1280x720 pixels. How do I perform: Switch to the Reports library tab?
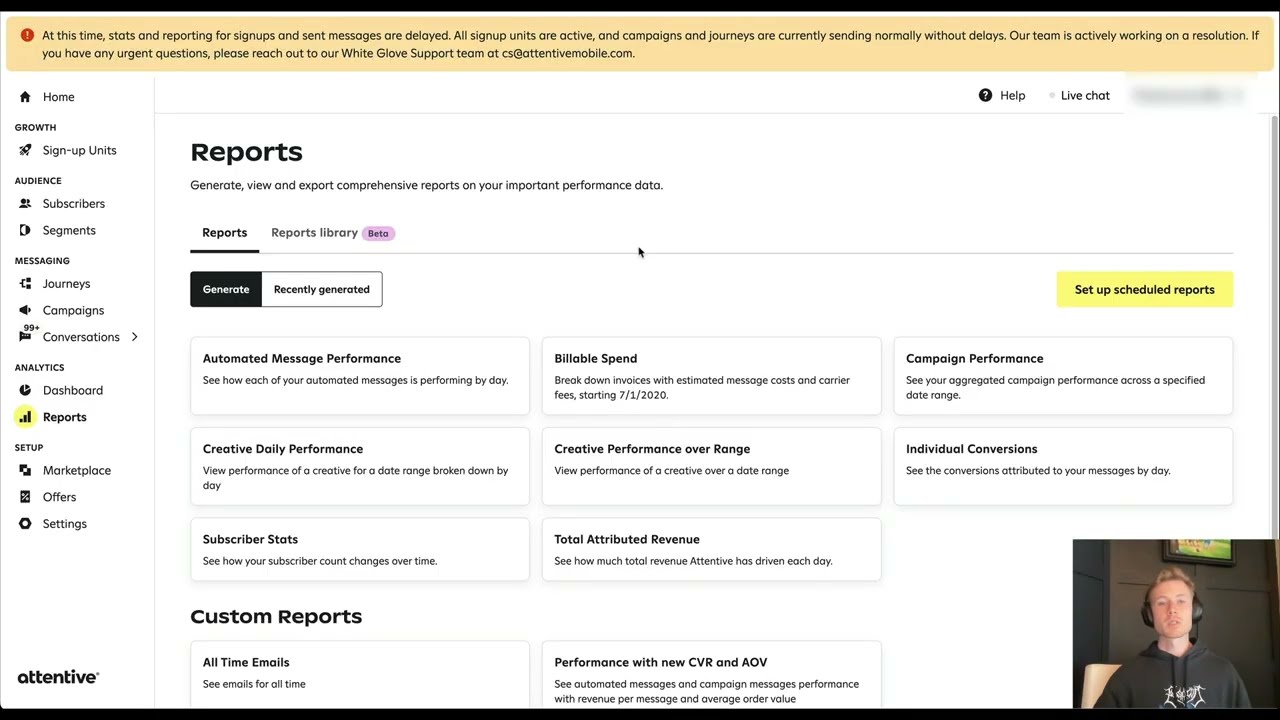pyautogui.click(x=314, y=233)
